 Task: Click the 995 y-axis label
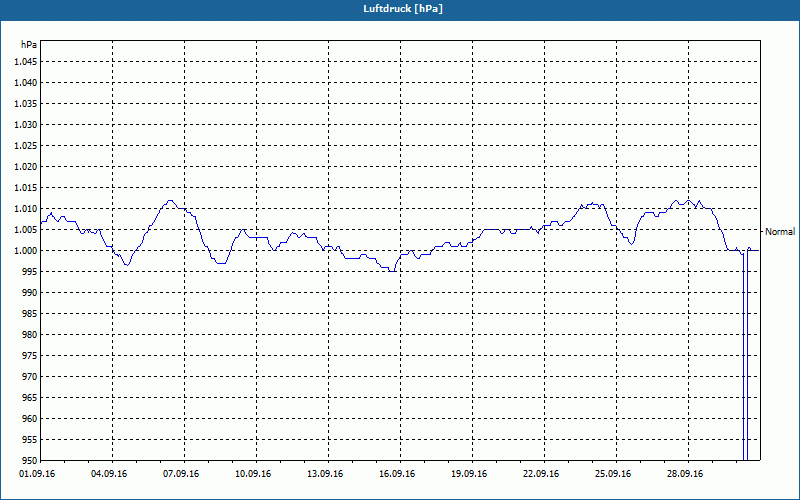[x=30, y=271]
